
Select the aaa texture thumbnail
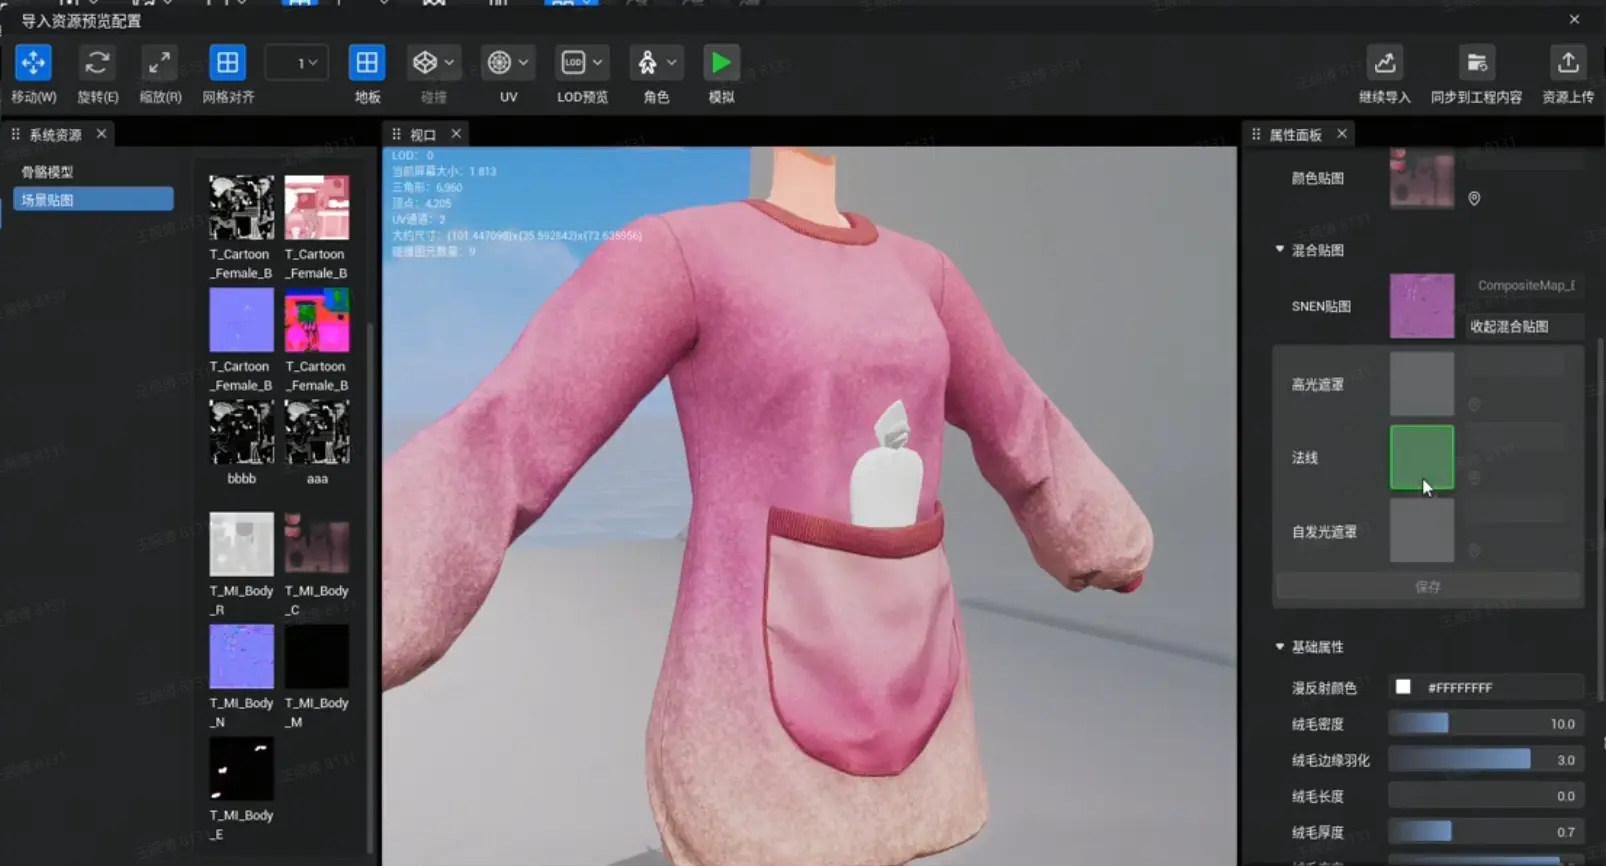(317, 432)
